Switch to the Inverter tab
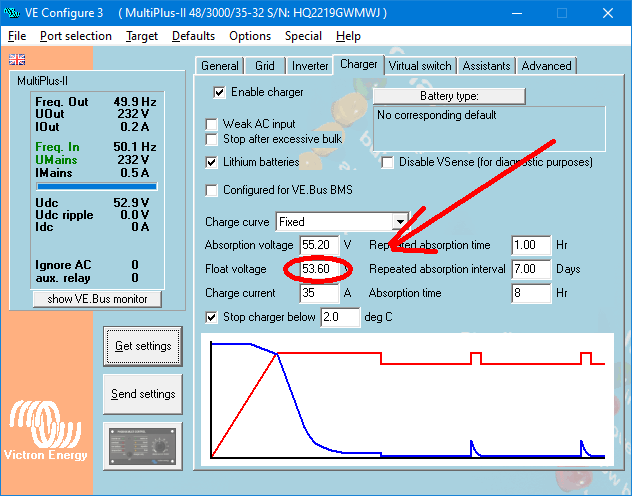 click(309, 66)
